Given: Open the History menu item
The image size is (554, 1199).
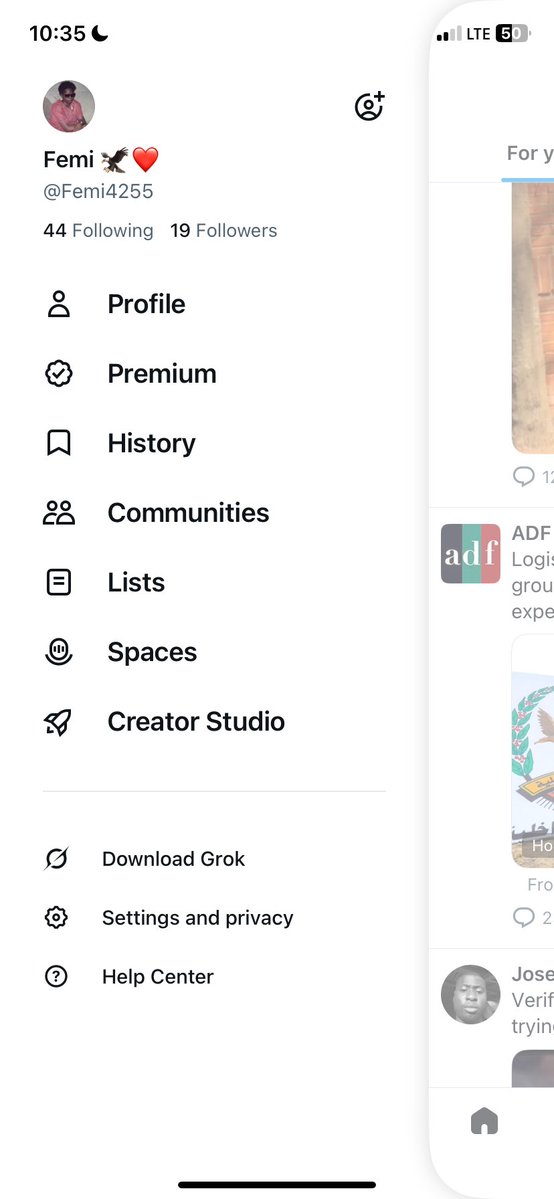Looking at the screenshot, I should (x=152, y=443).
